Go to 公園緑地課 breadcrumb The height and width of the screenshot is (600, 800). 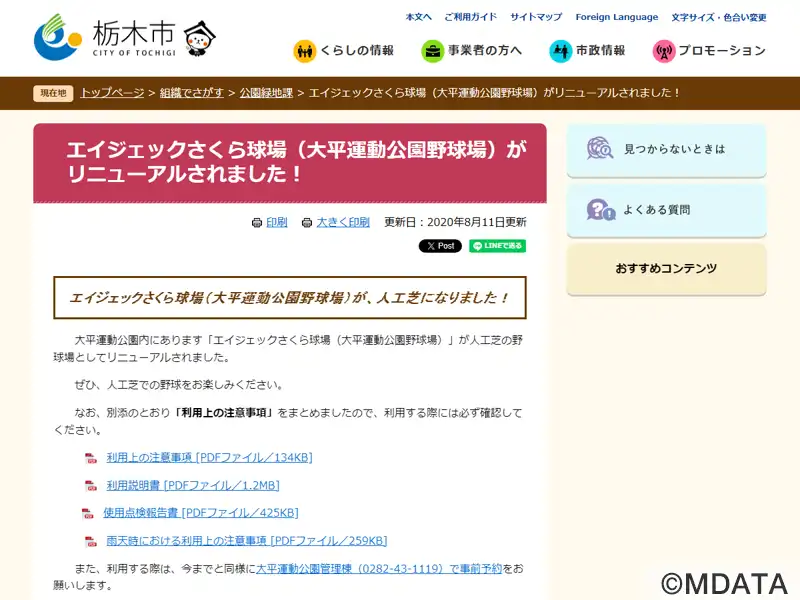pos(266,93)
